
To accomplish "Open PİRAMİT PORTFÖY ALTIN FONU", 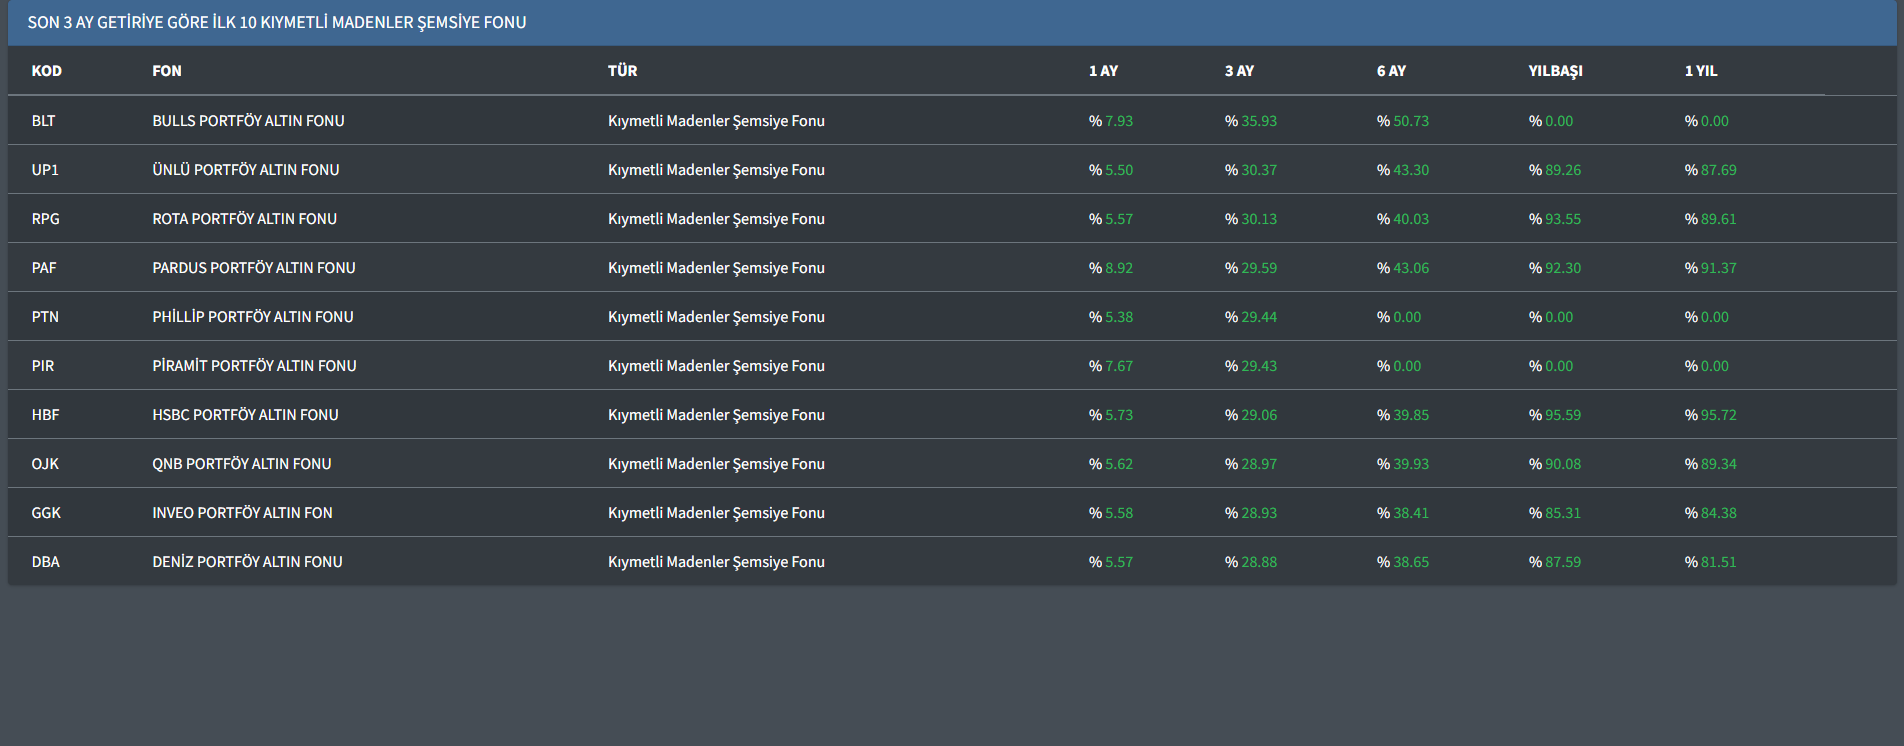I will (254, 366).
